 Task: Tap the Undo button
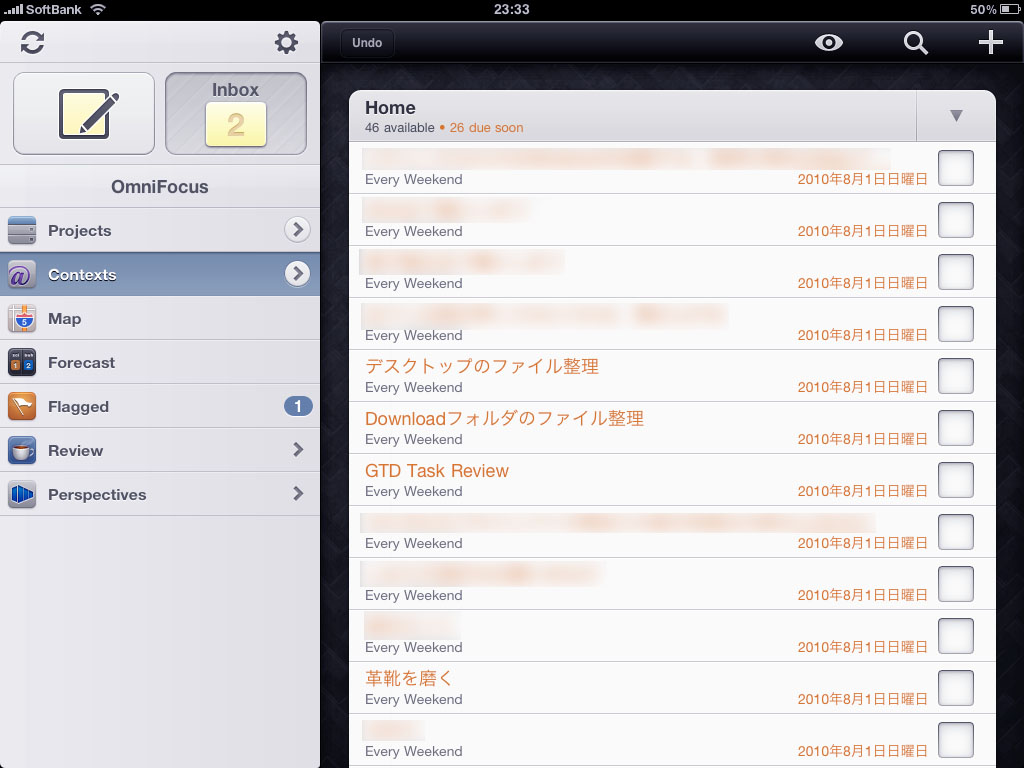click(x=367, y=42)
